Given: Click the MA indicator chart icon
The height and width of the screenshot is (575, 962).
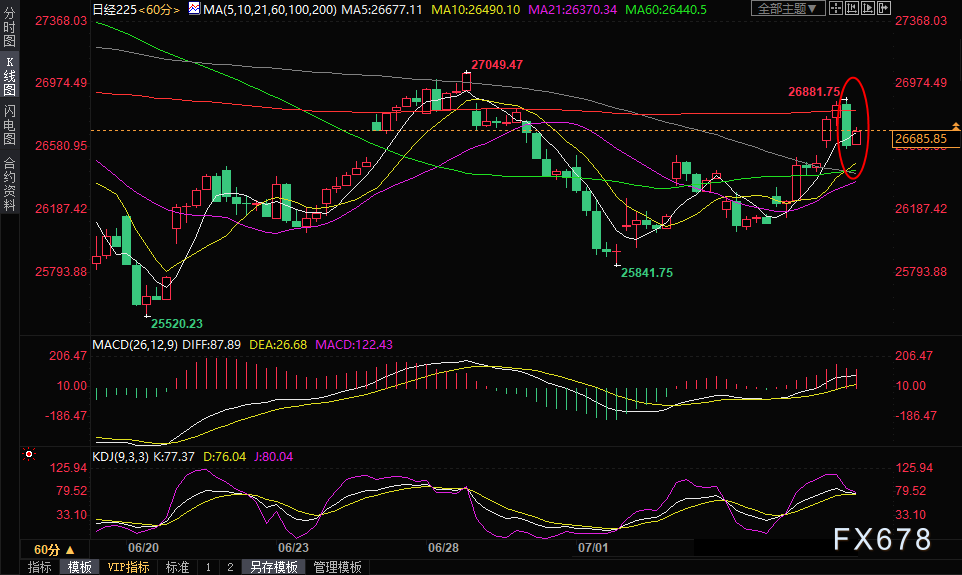Looking at the screenshot, I should coord(194,9).
